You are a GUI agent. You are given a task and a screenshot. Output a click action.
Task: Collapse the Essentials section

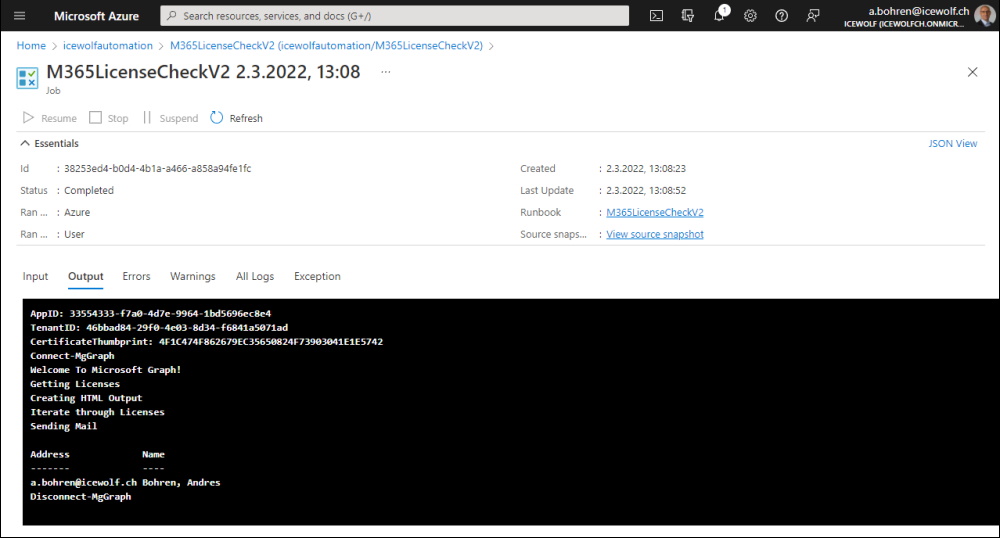coord(50,143)
